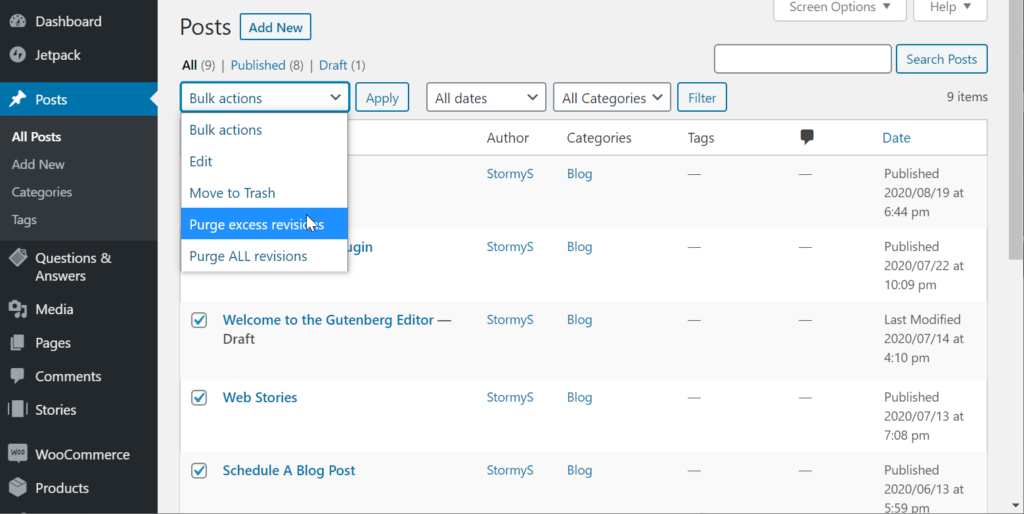This screenshot has width=1024, height=514.
Task: Uncheck the Welcome to the Gutenberg Editor post
Action: click(x=199, y=320)
